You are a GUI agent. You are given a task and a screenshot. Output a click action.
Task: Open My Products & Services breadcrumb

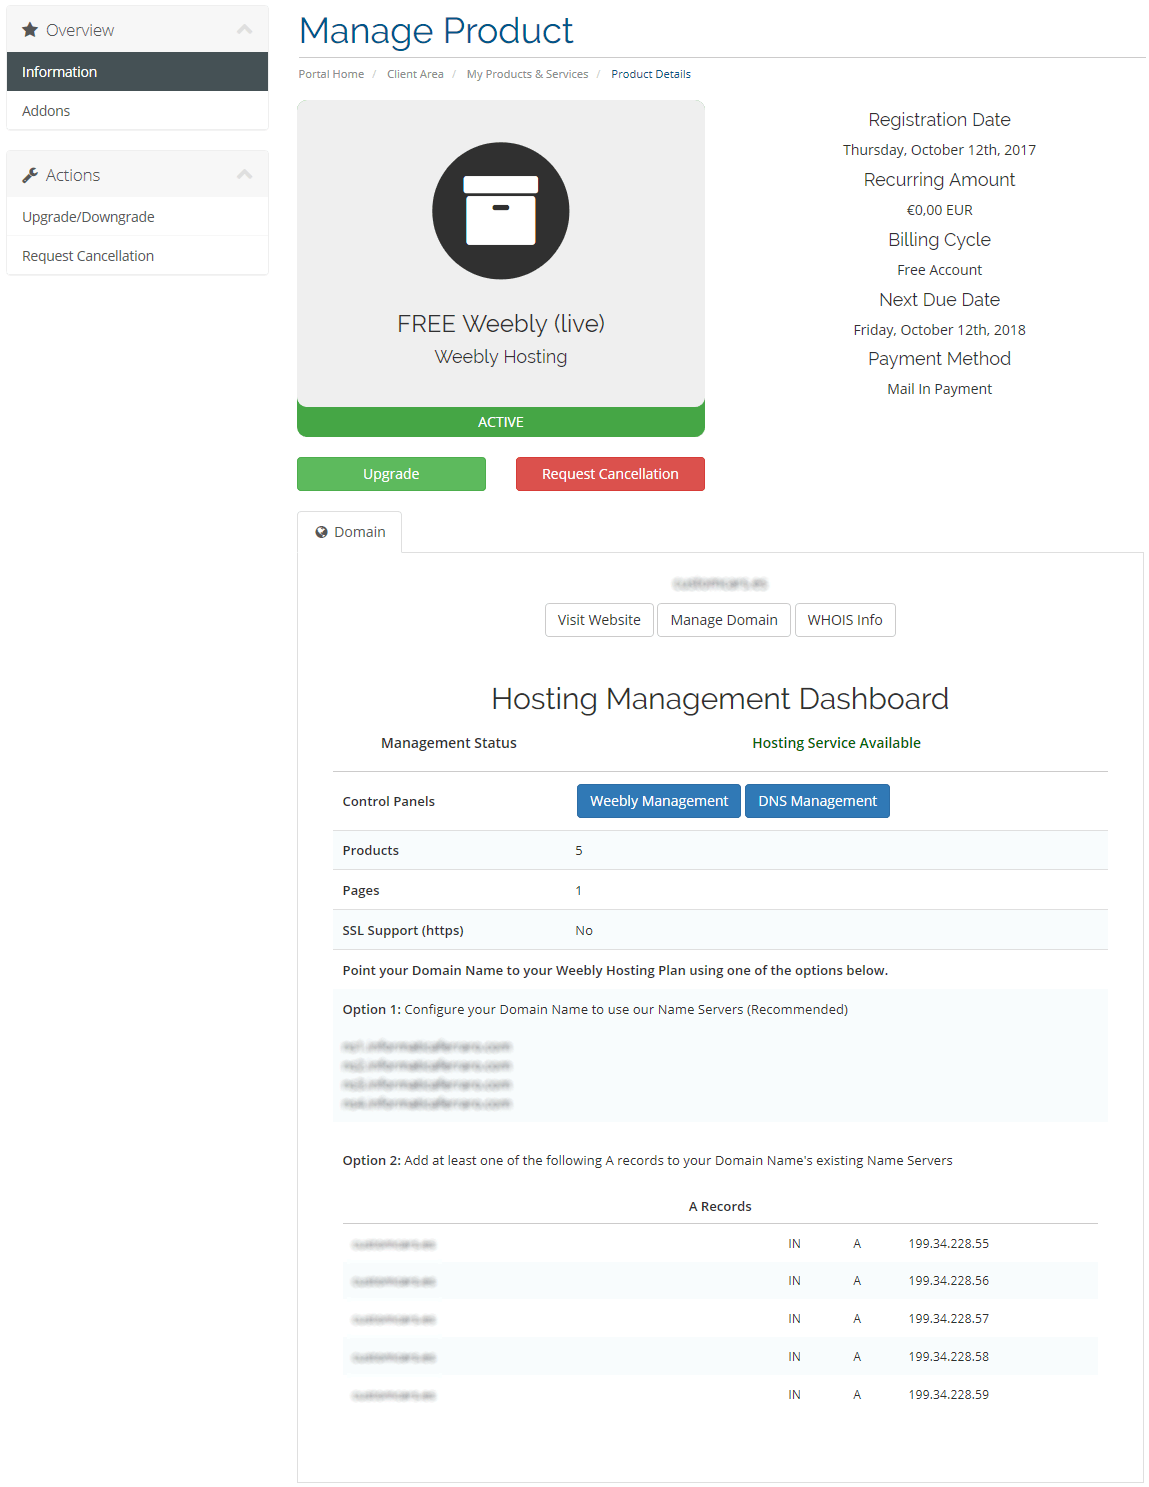click(527, 74)
